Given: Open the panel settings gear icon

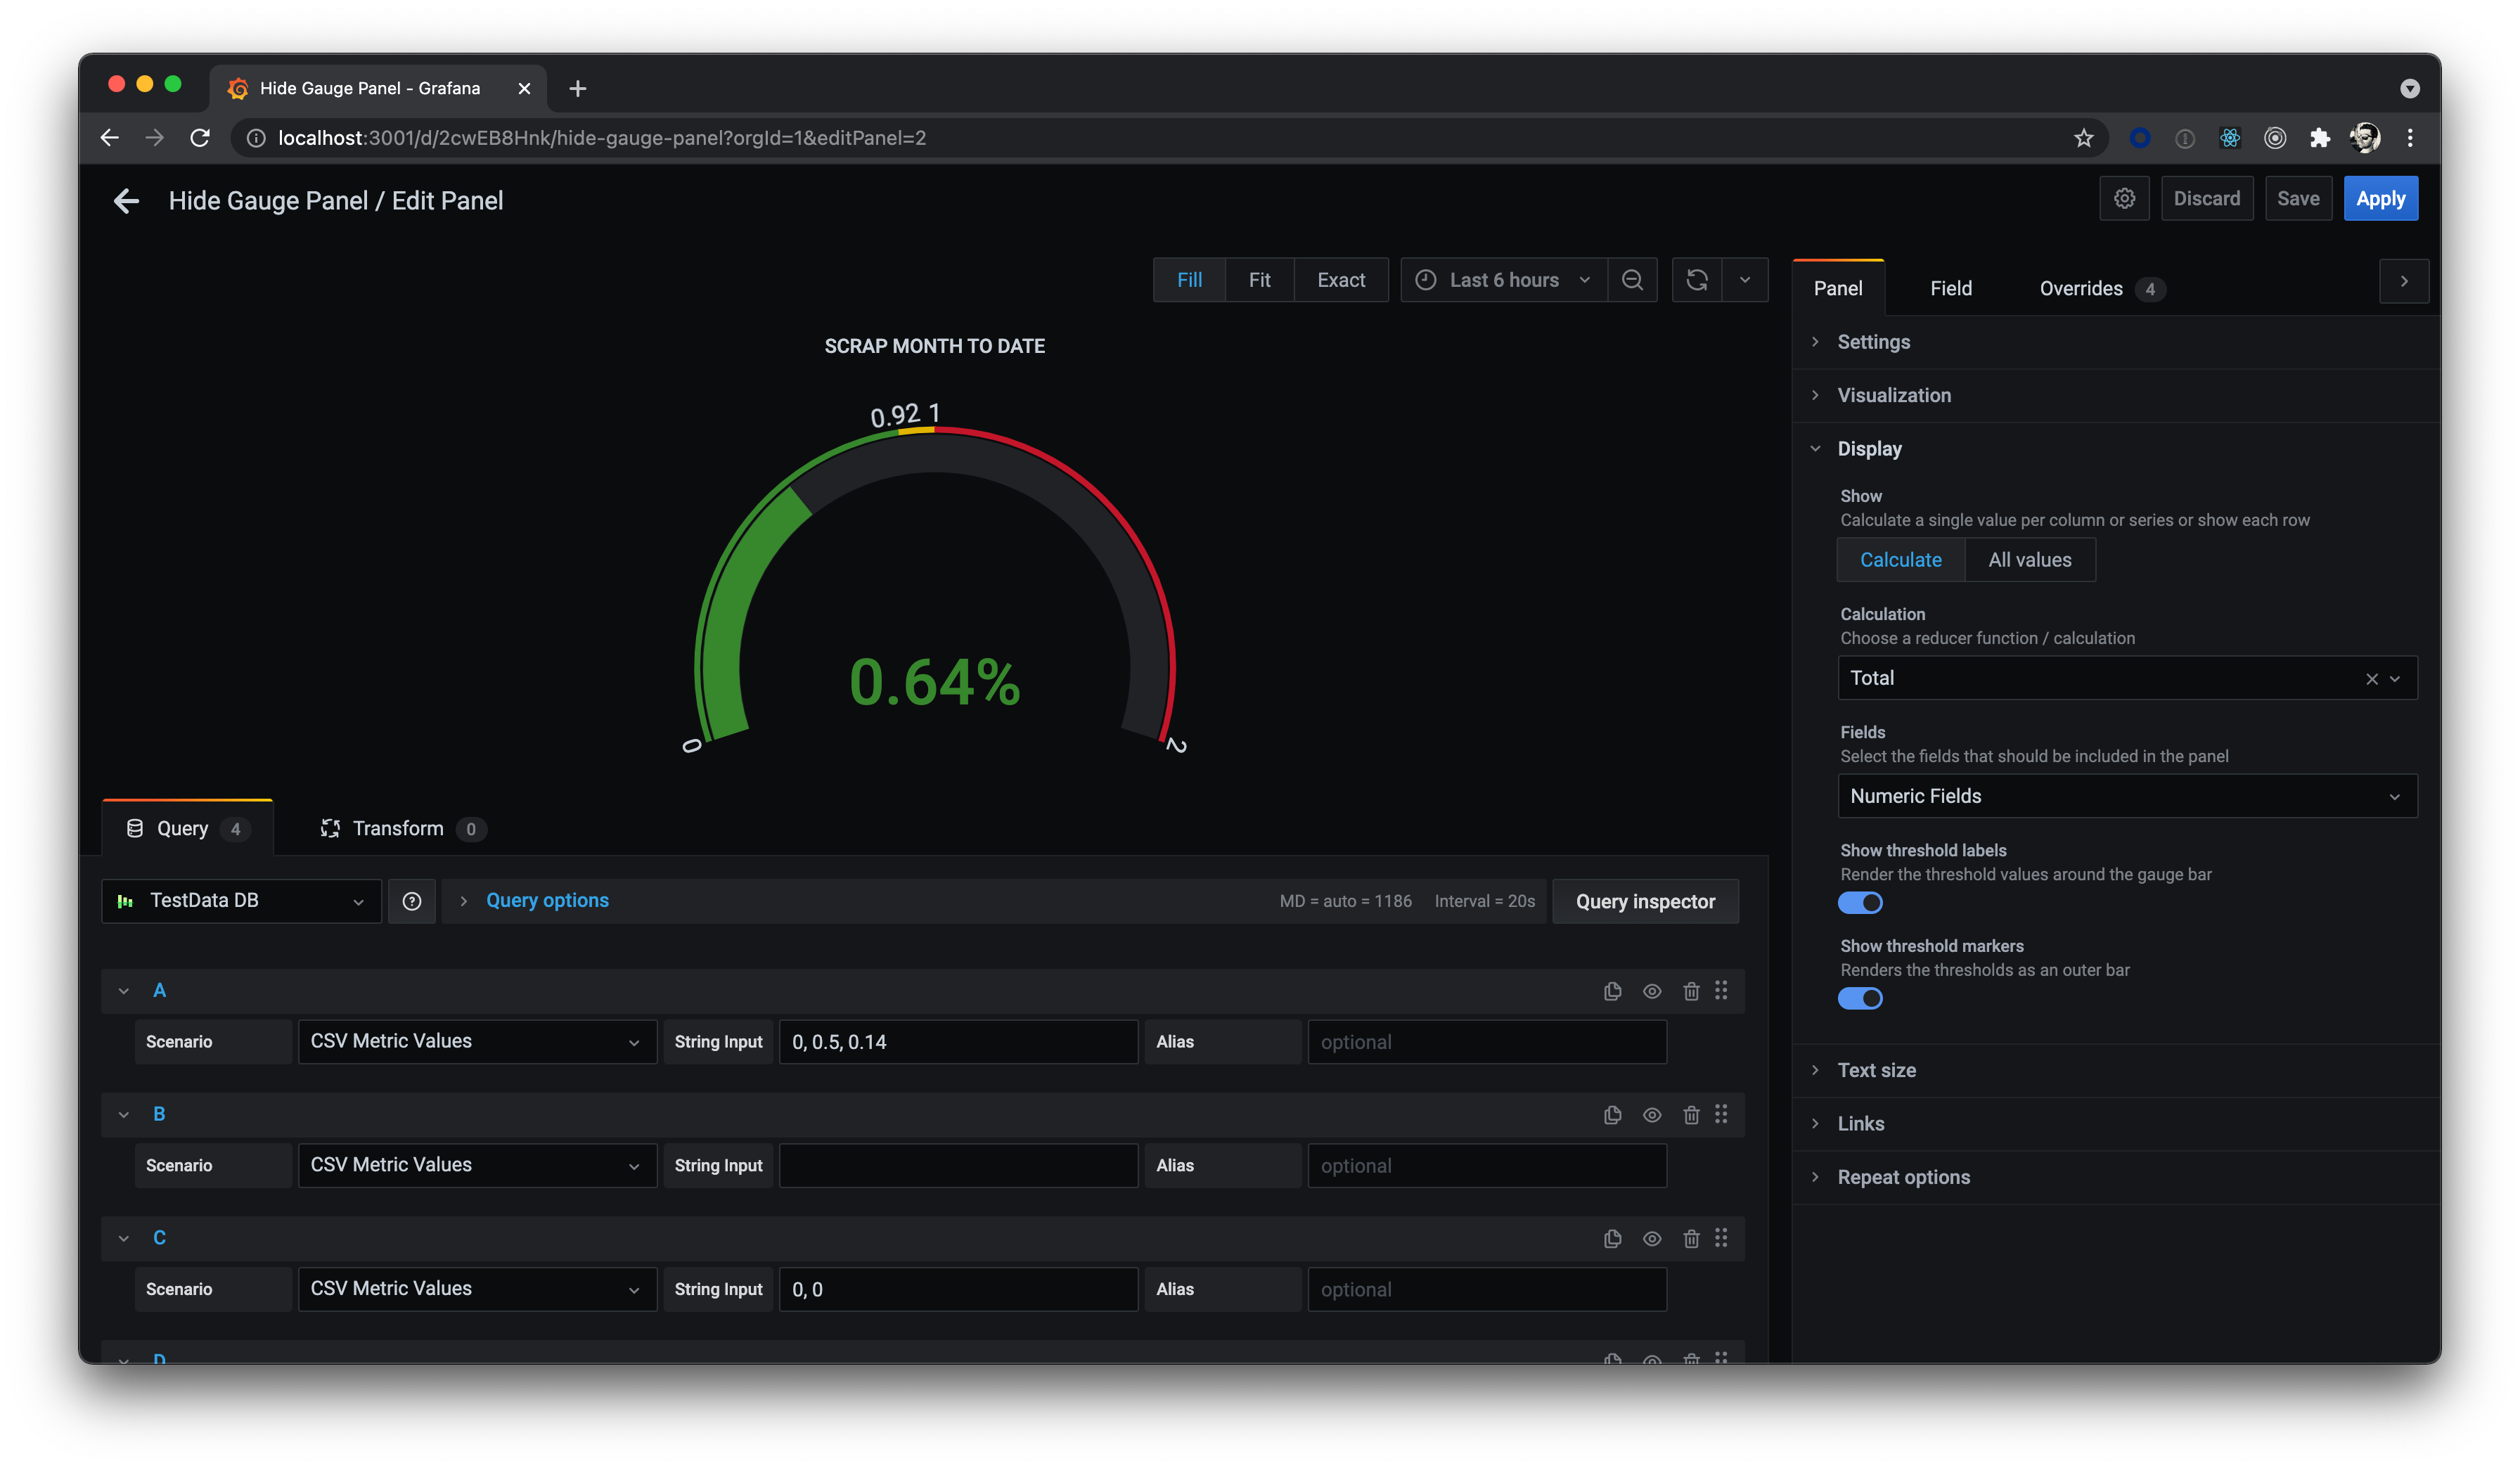Looking at the screenshot, I should point(2124,198).
